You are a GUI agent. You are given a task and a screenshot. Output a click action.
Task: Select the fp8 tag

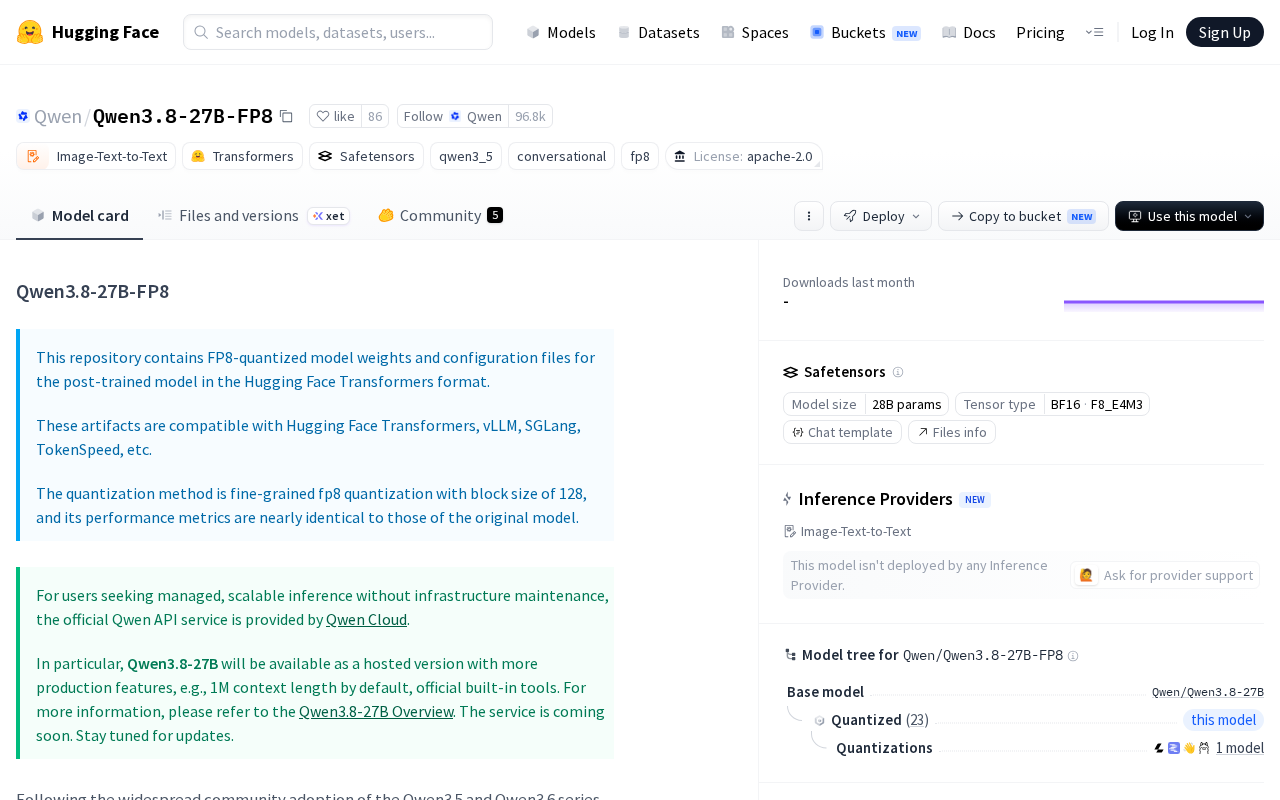click(640, 156)
